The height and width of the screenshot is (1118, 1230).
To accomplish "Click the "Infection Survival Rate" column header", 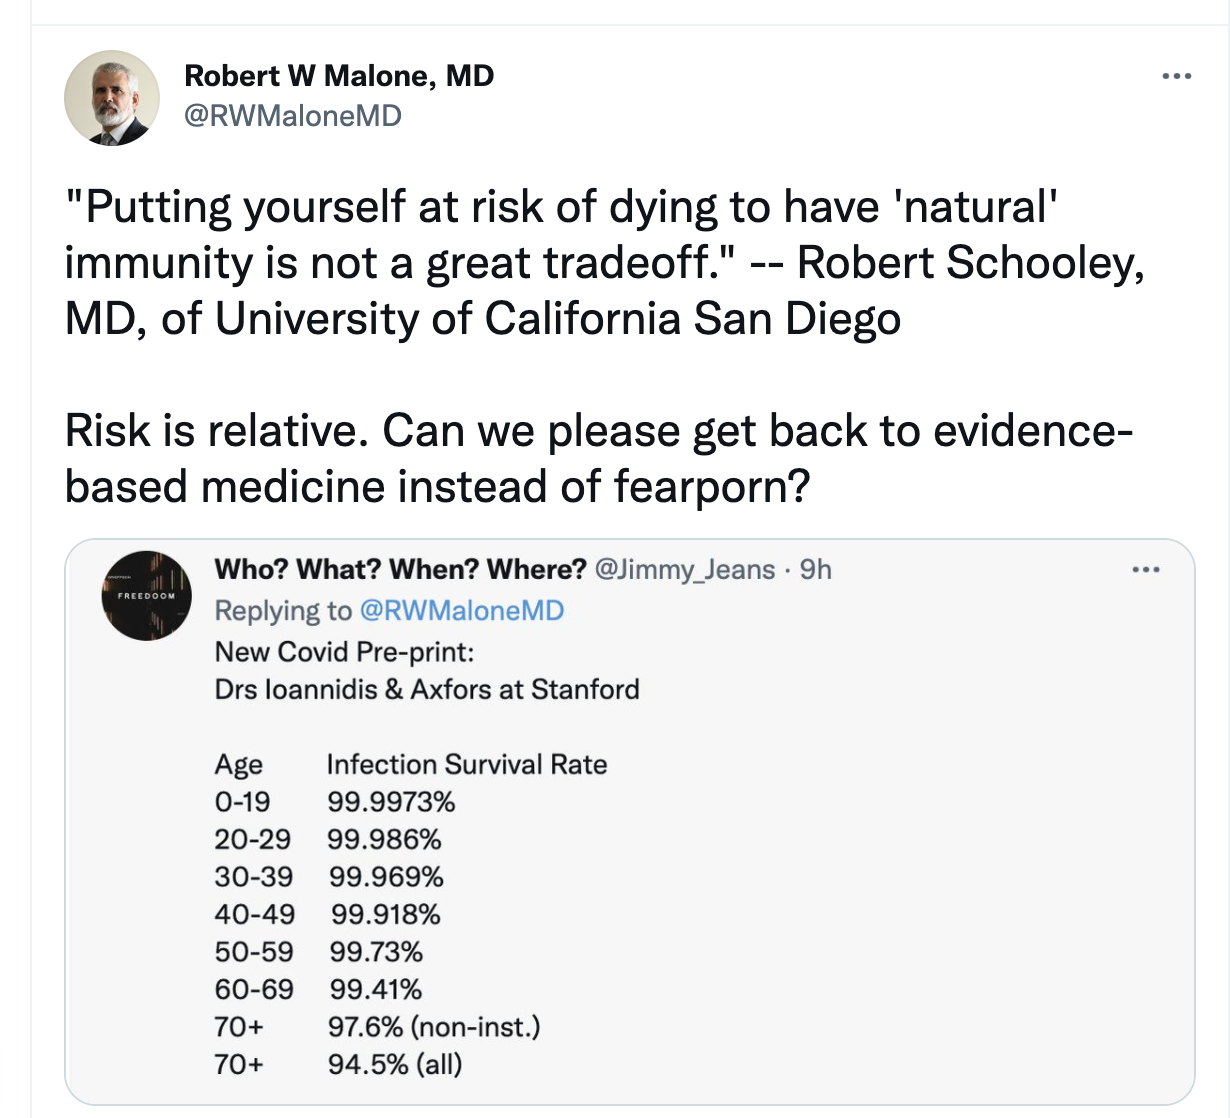I will tap(466, 765).
